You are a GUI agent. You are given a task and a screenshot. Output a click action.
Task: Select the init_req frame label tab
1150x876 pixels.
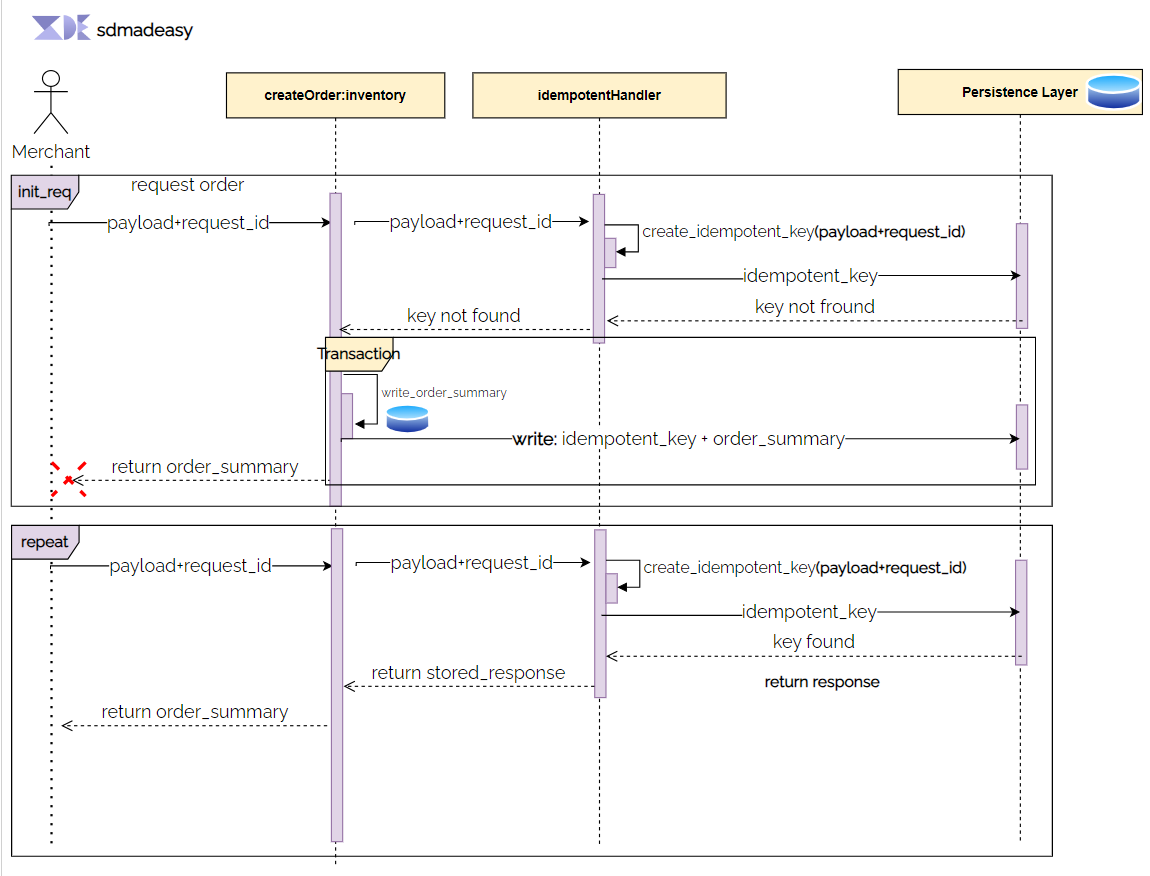pos(44,191)
